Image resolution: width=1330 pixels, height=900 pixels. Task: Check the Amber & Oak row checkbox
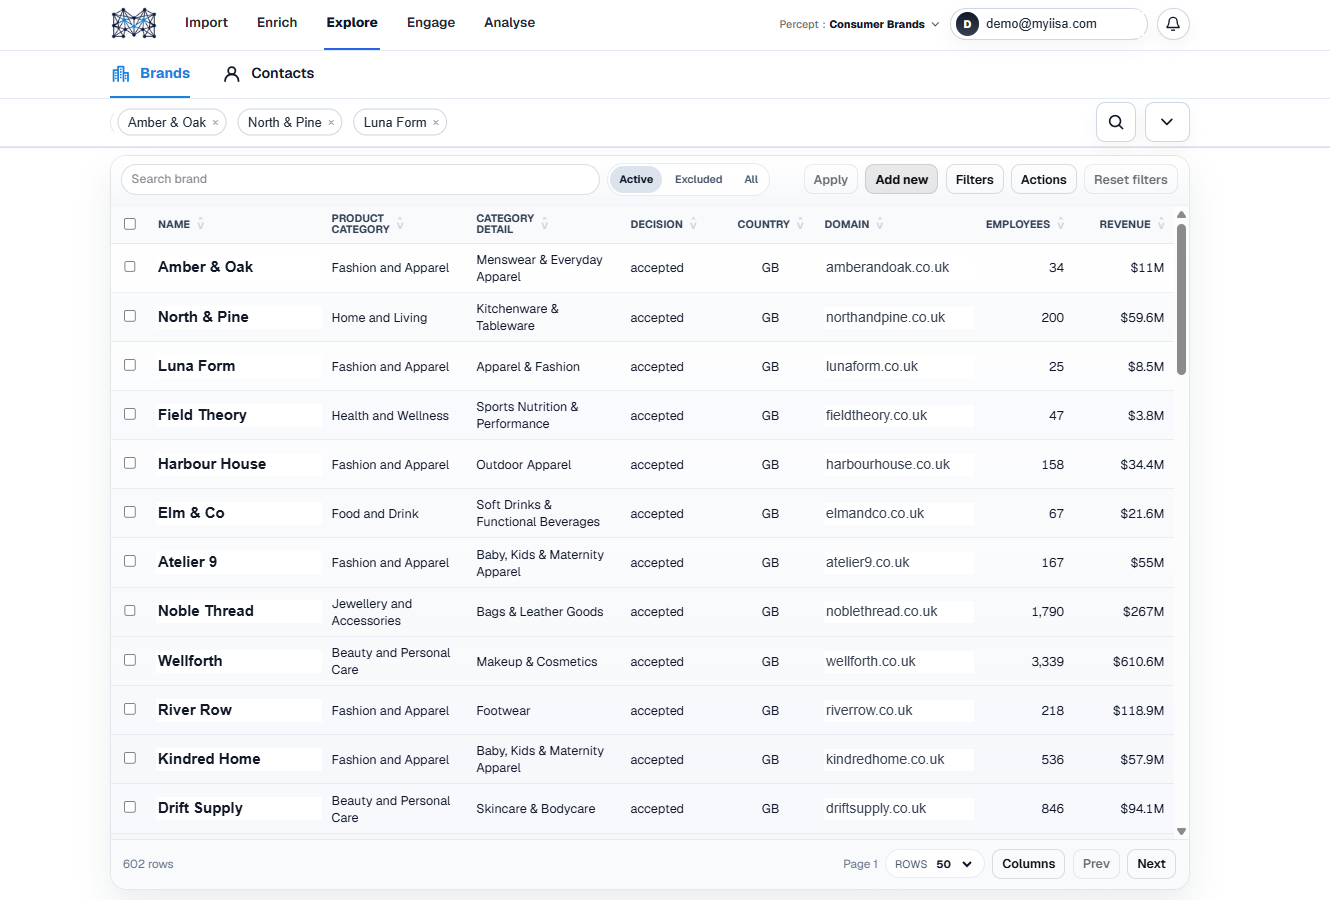(x=130, y=267)
